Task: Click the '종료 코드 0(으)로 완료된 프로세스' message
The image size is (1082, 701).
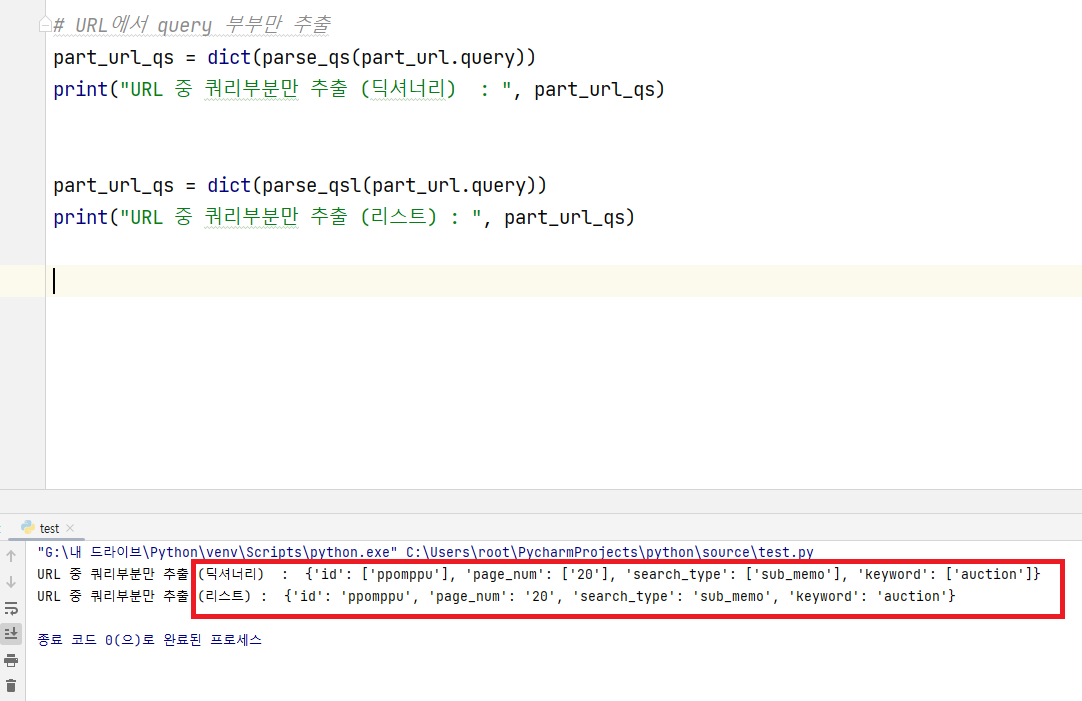Action: coord(150,640)
